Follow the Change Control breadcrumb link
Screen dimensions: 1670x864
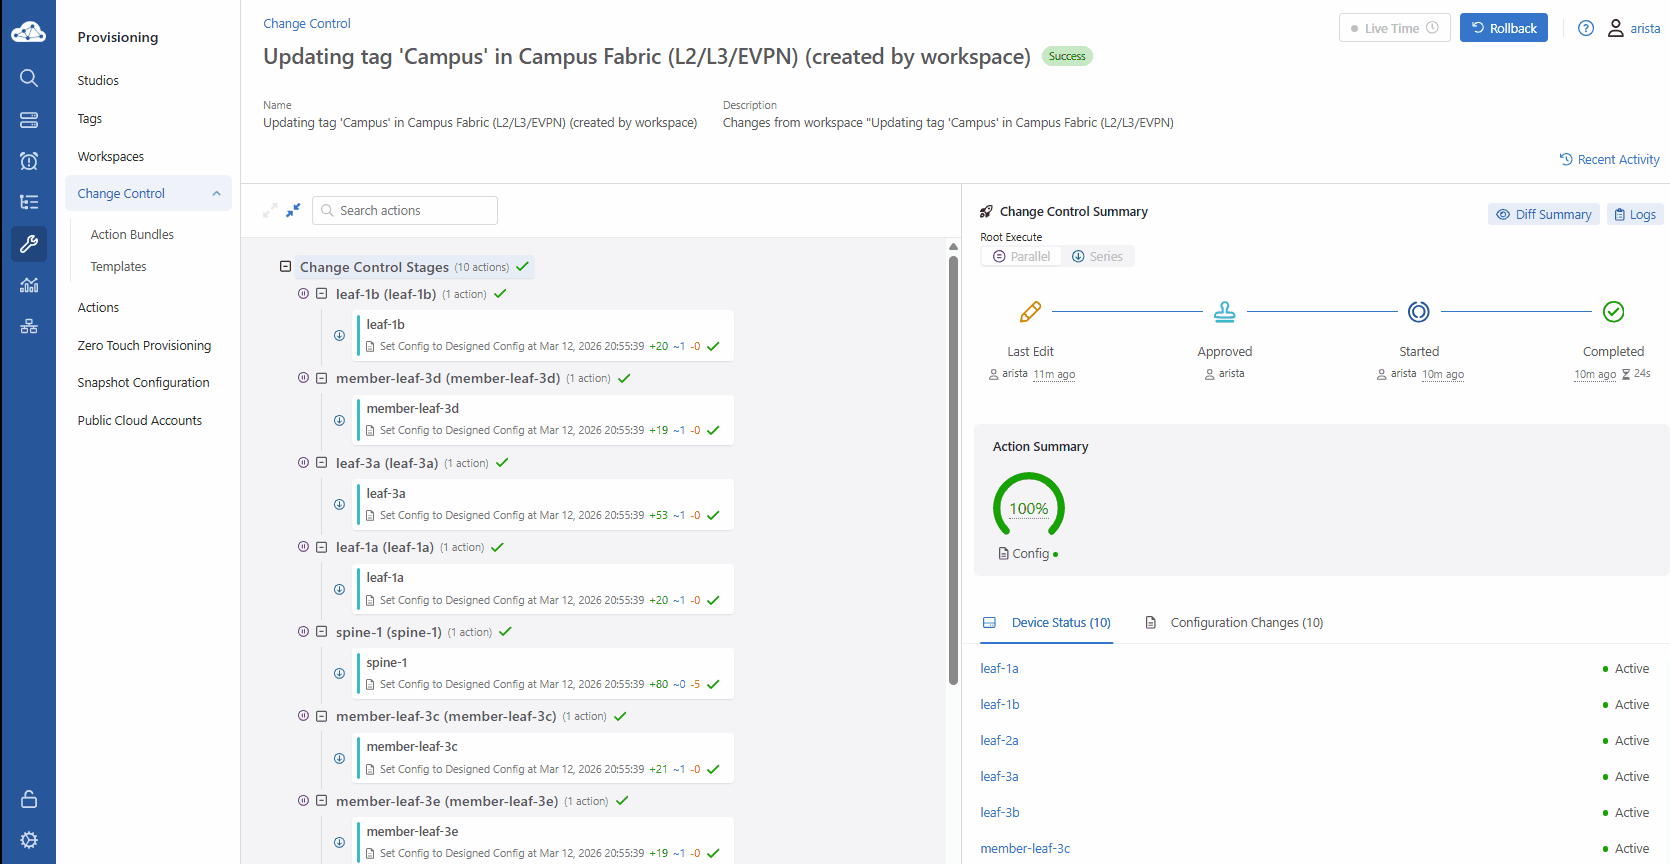(307, 23)
